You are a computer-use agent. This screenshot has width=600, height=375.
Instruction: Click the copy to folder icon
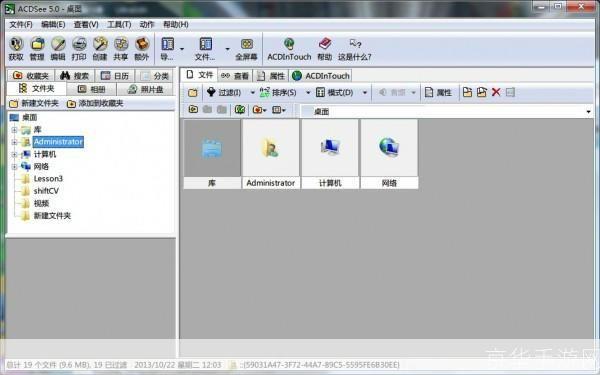pyautogui.click(x=467, y=92)
